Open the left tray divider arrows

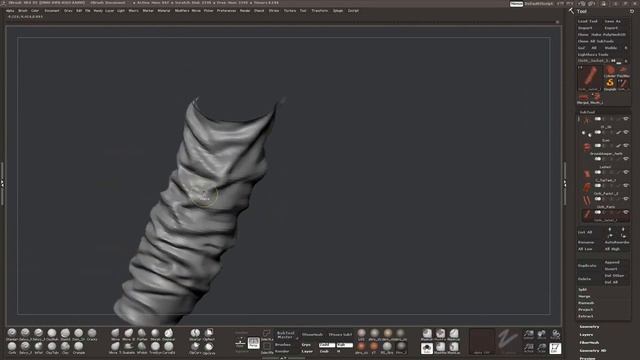click(2, 184)
